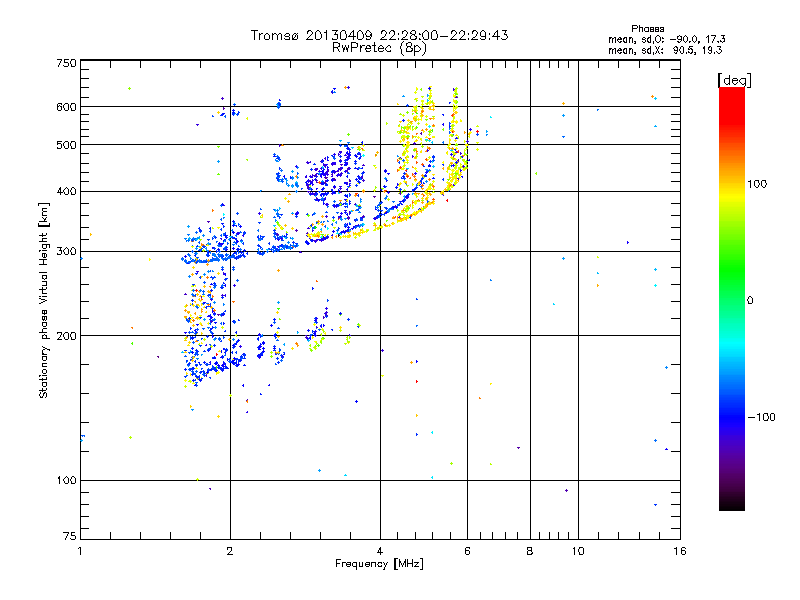Image resolution: width=800 pixels, height=600 pixels.
Task: Click the 75 tick on height axis
Action: click(x=70, y=536)
